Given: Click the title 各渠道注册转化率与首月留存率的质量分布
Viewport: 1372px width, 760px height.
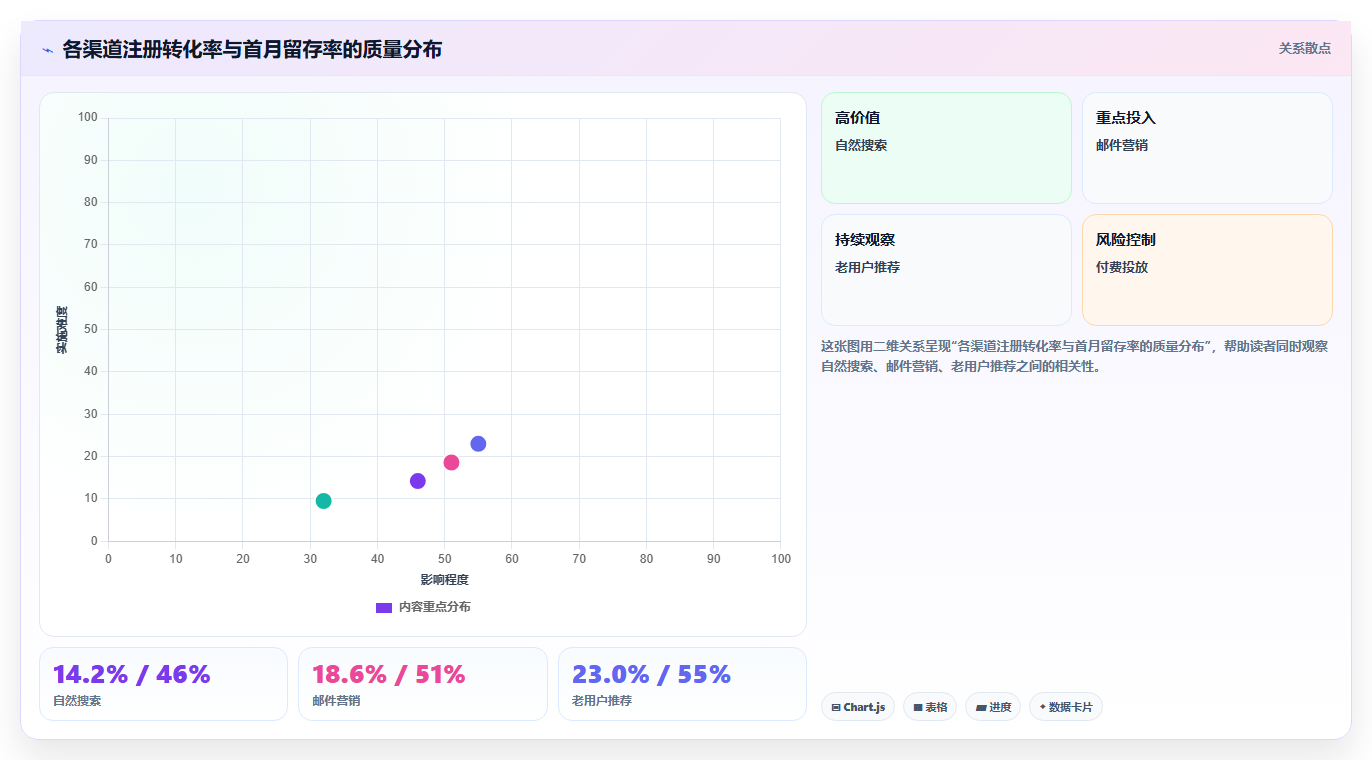Looking at the screenshot, I should click(252, 49).
